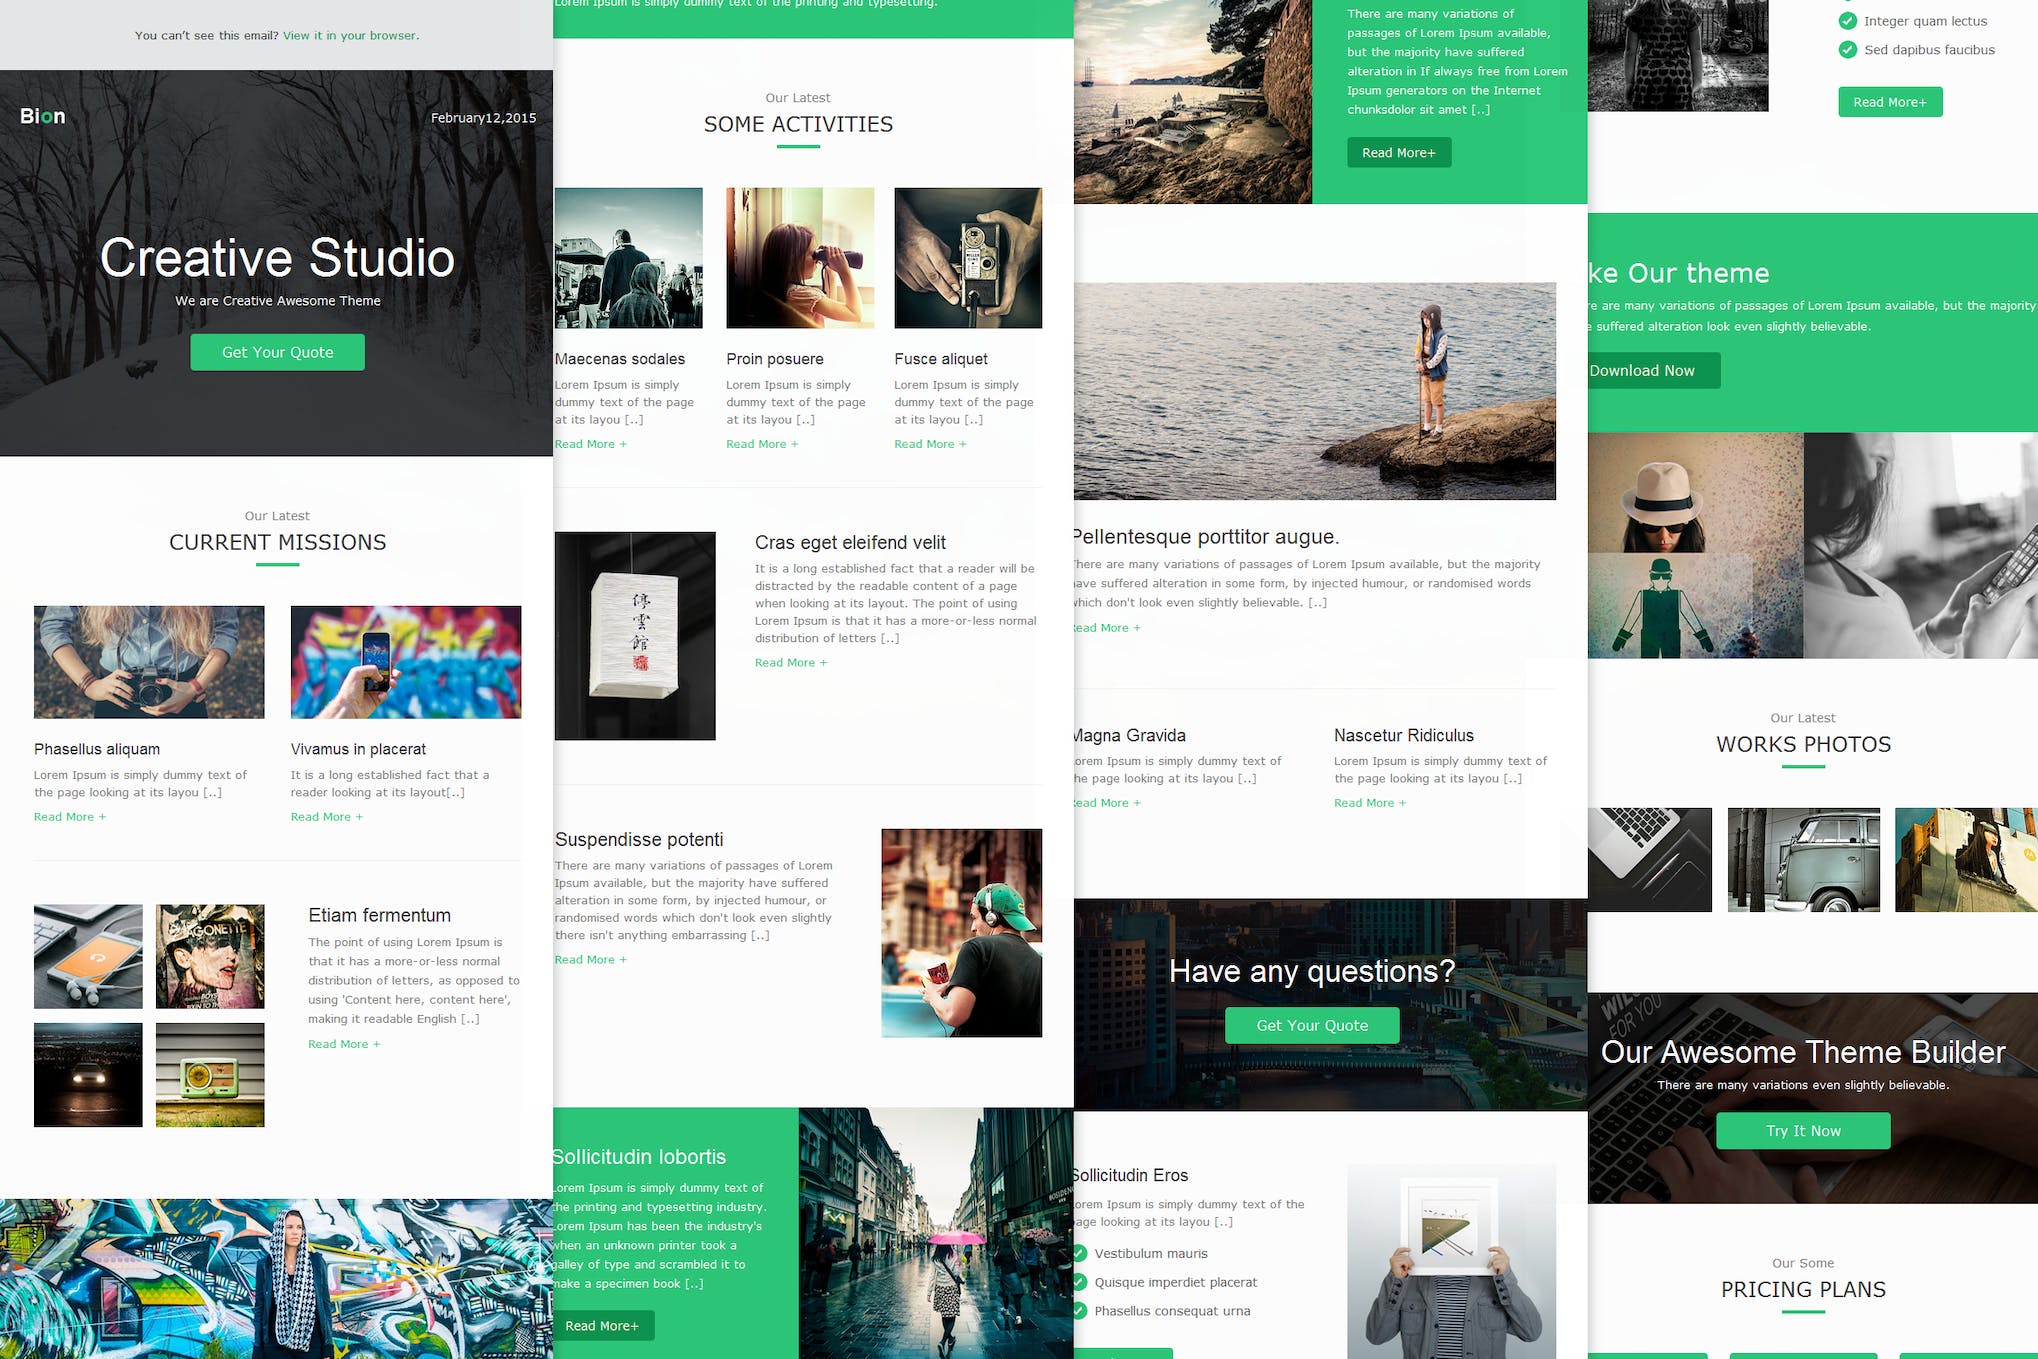Open the camera photo thumbnail above Phasellus aliquam
2038x1359 pixels.
tap(149, 662)
